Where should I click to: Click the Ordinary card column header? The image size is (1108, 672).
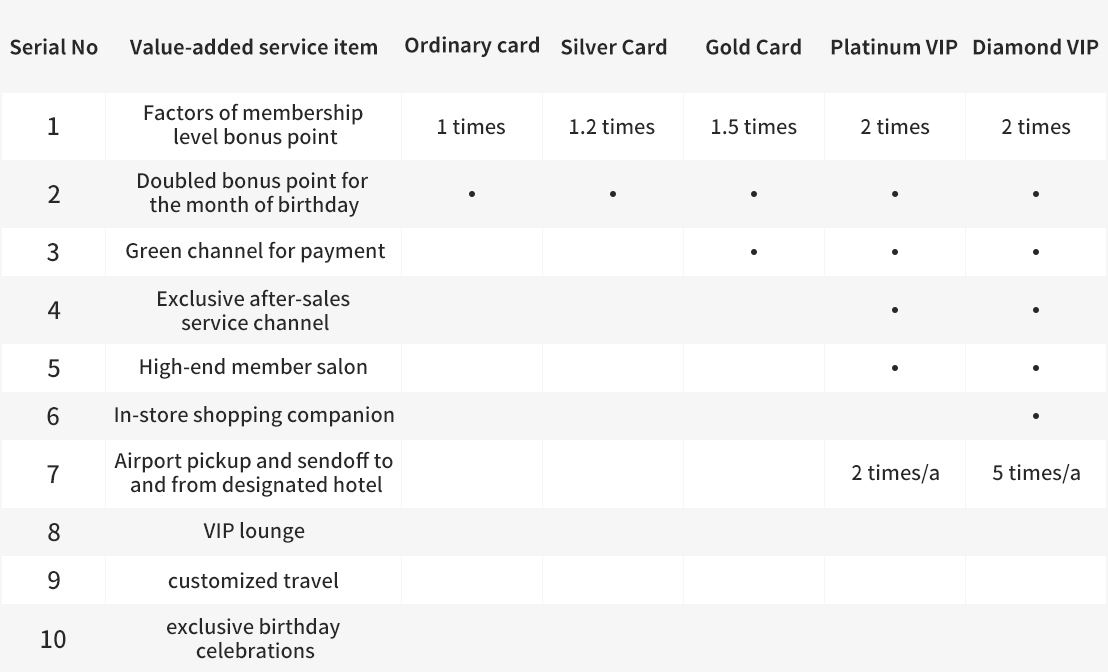[472, 45]
